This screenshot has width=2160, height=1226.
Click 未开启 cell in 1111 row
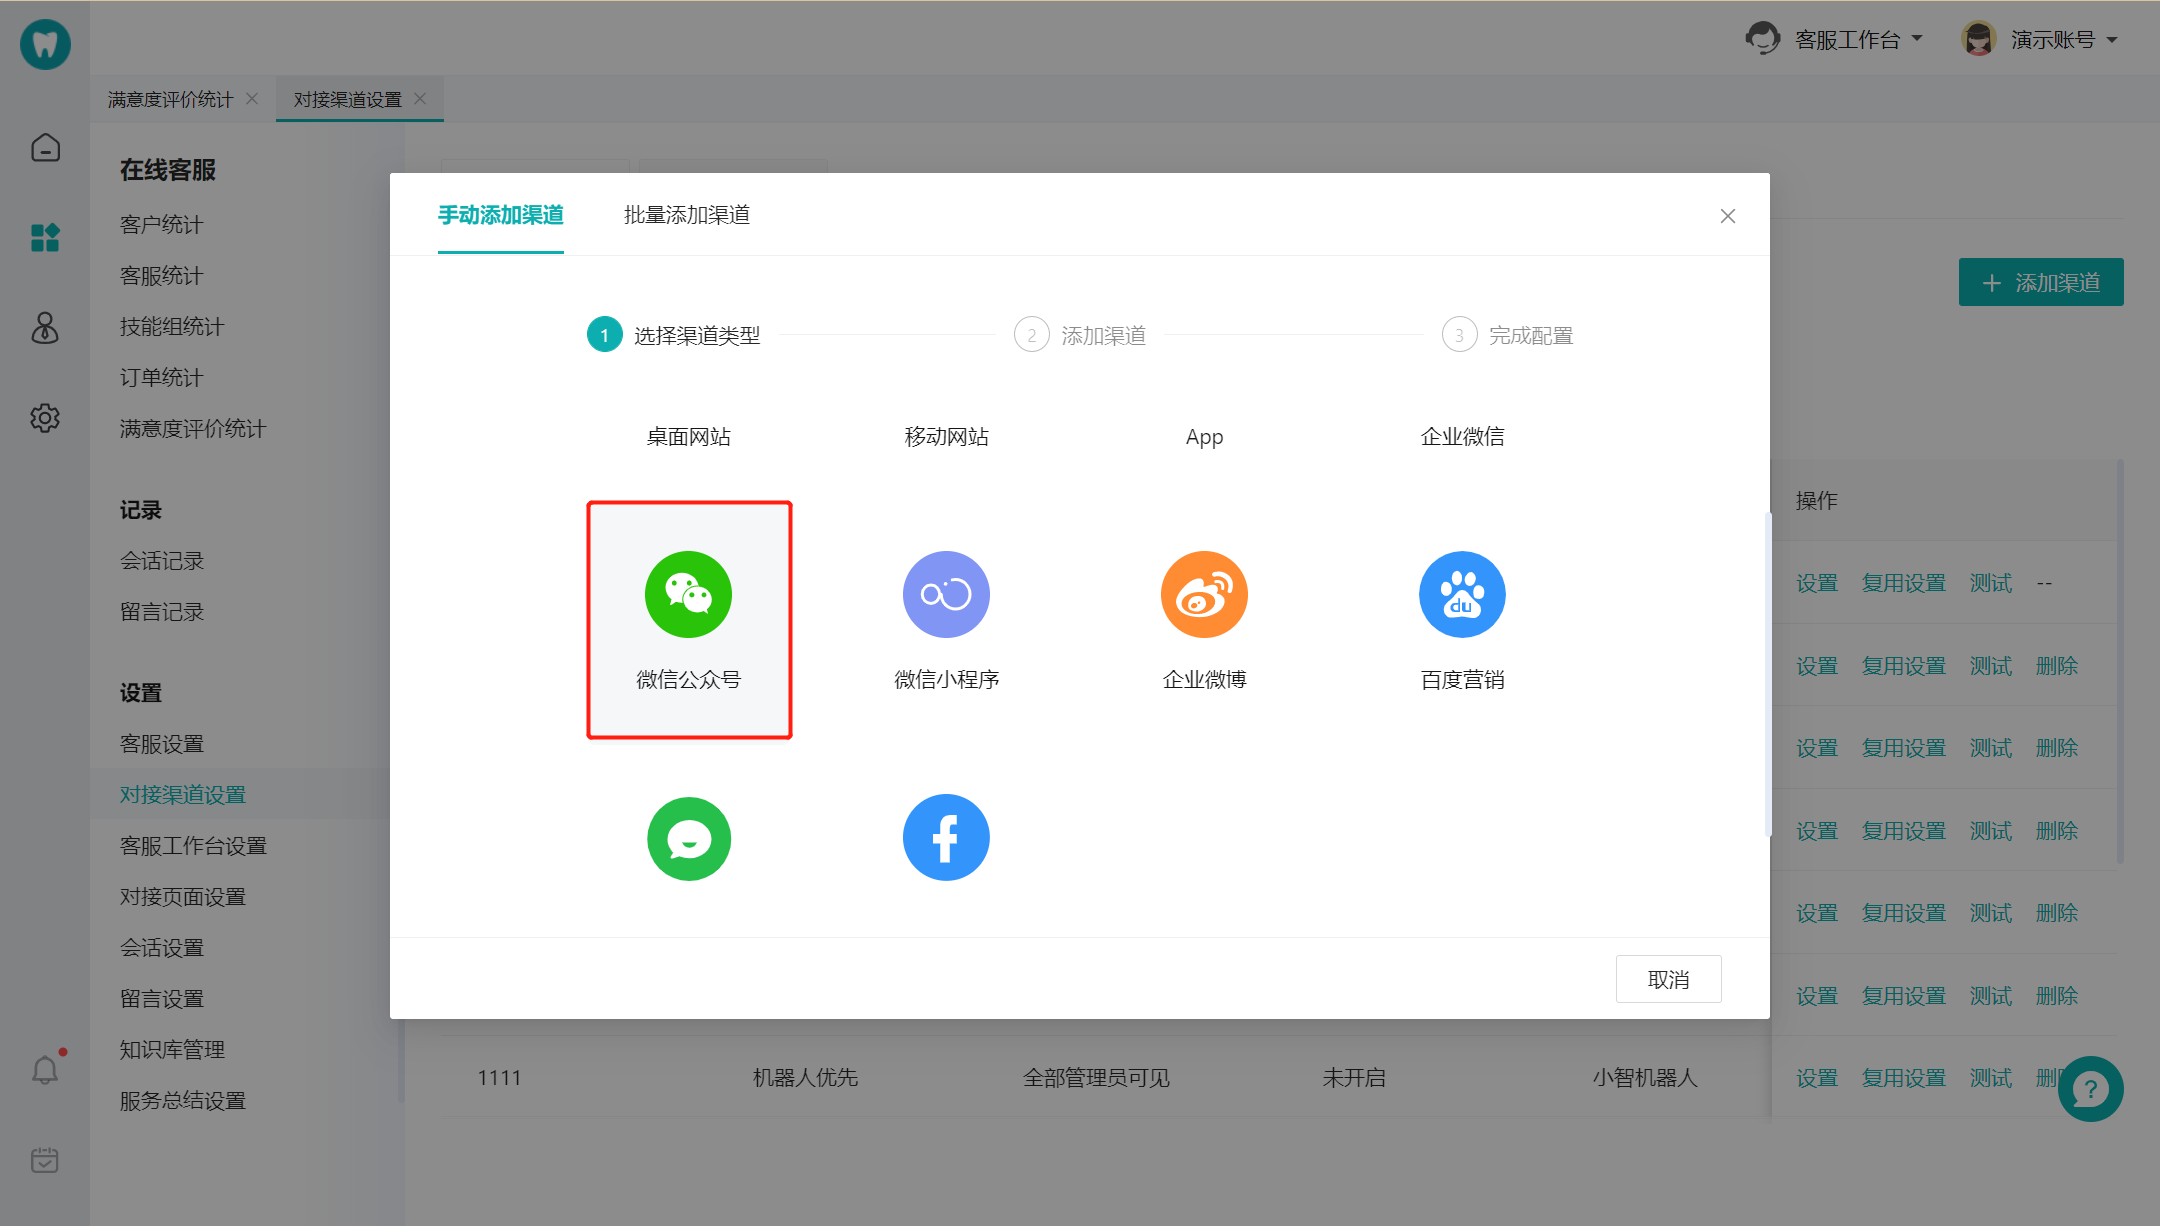tap(1354, 1078)
